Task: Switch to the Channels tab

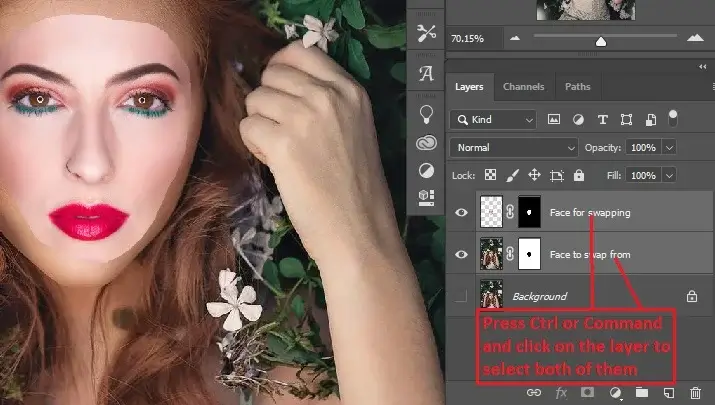Action: coord(523,87)
